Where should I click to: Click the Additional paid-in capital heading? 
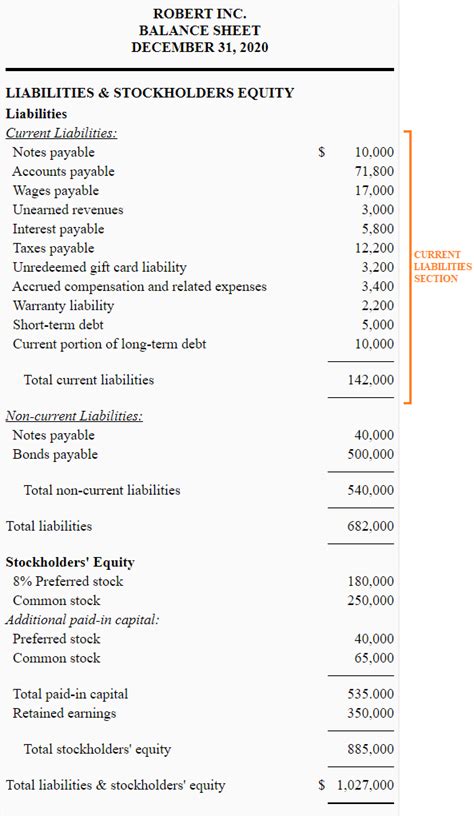coord(82,620)
